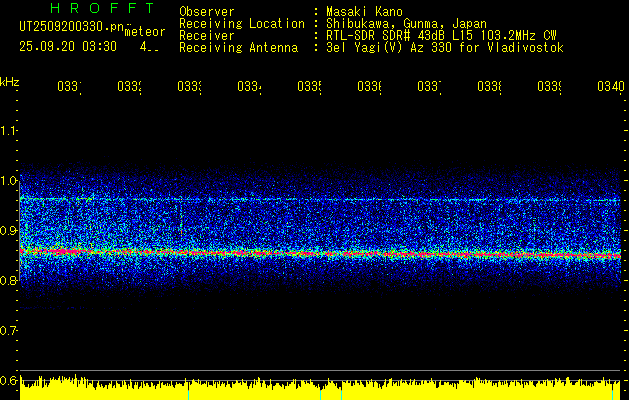Click the 0340 time marker

(609, 87)
